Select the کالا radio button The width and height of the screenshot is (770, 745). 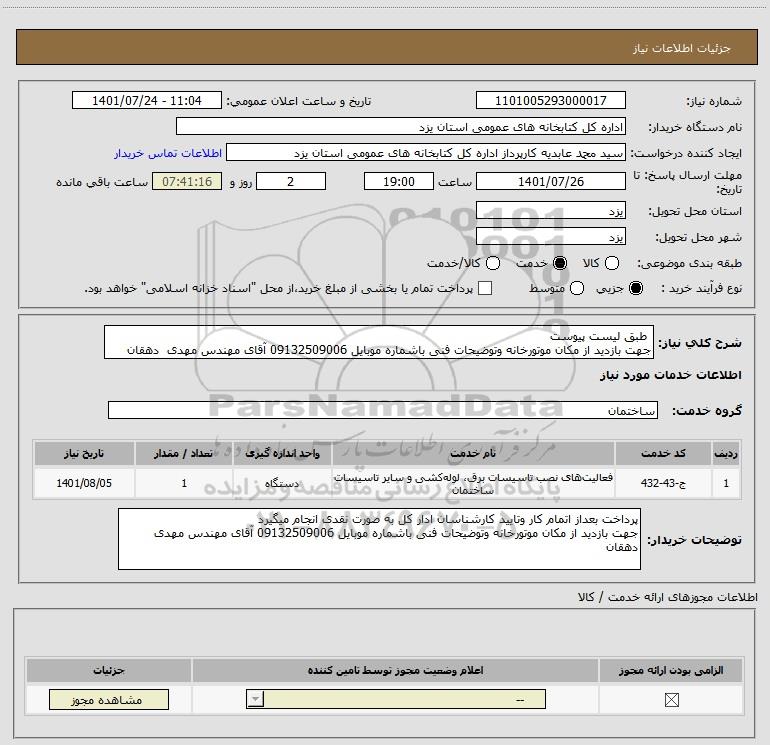pos(611,263)
